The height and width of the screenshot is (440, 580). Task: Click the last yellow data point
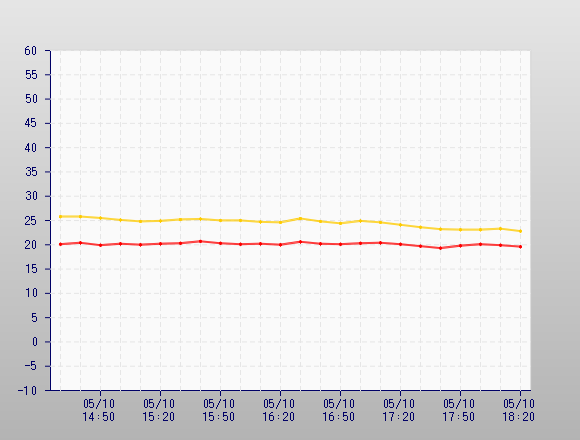(520, 231)
